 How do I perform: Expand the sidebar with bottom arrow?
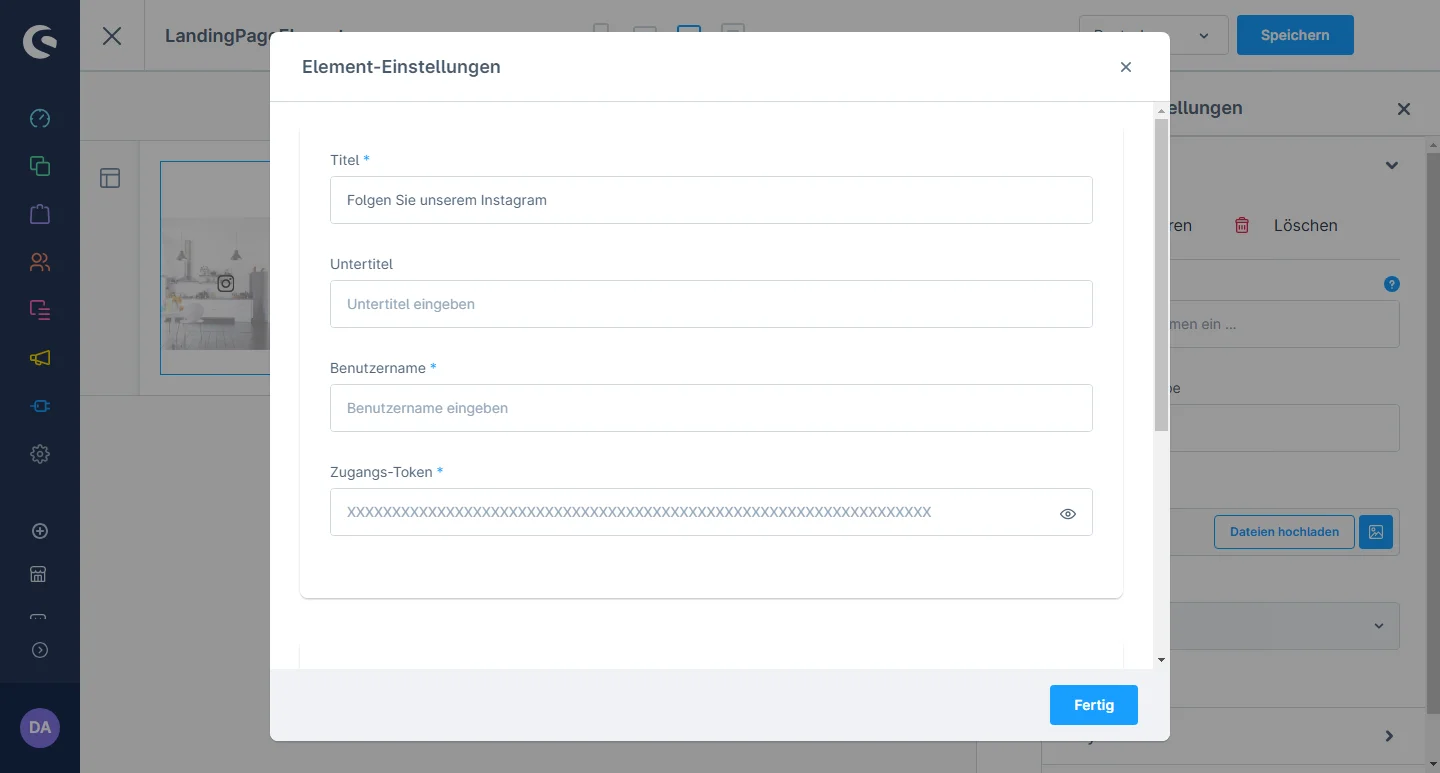pos(40,650)
